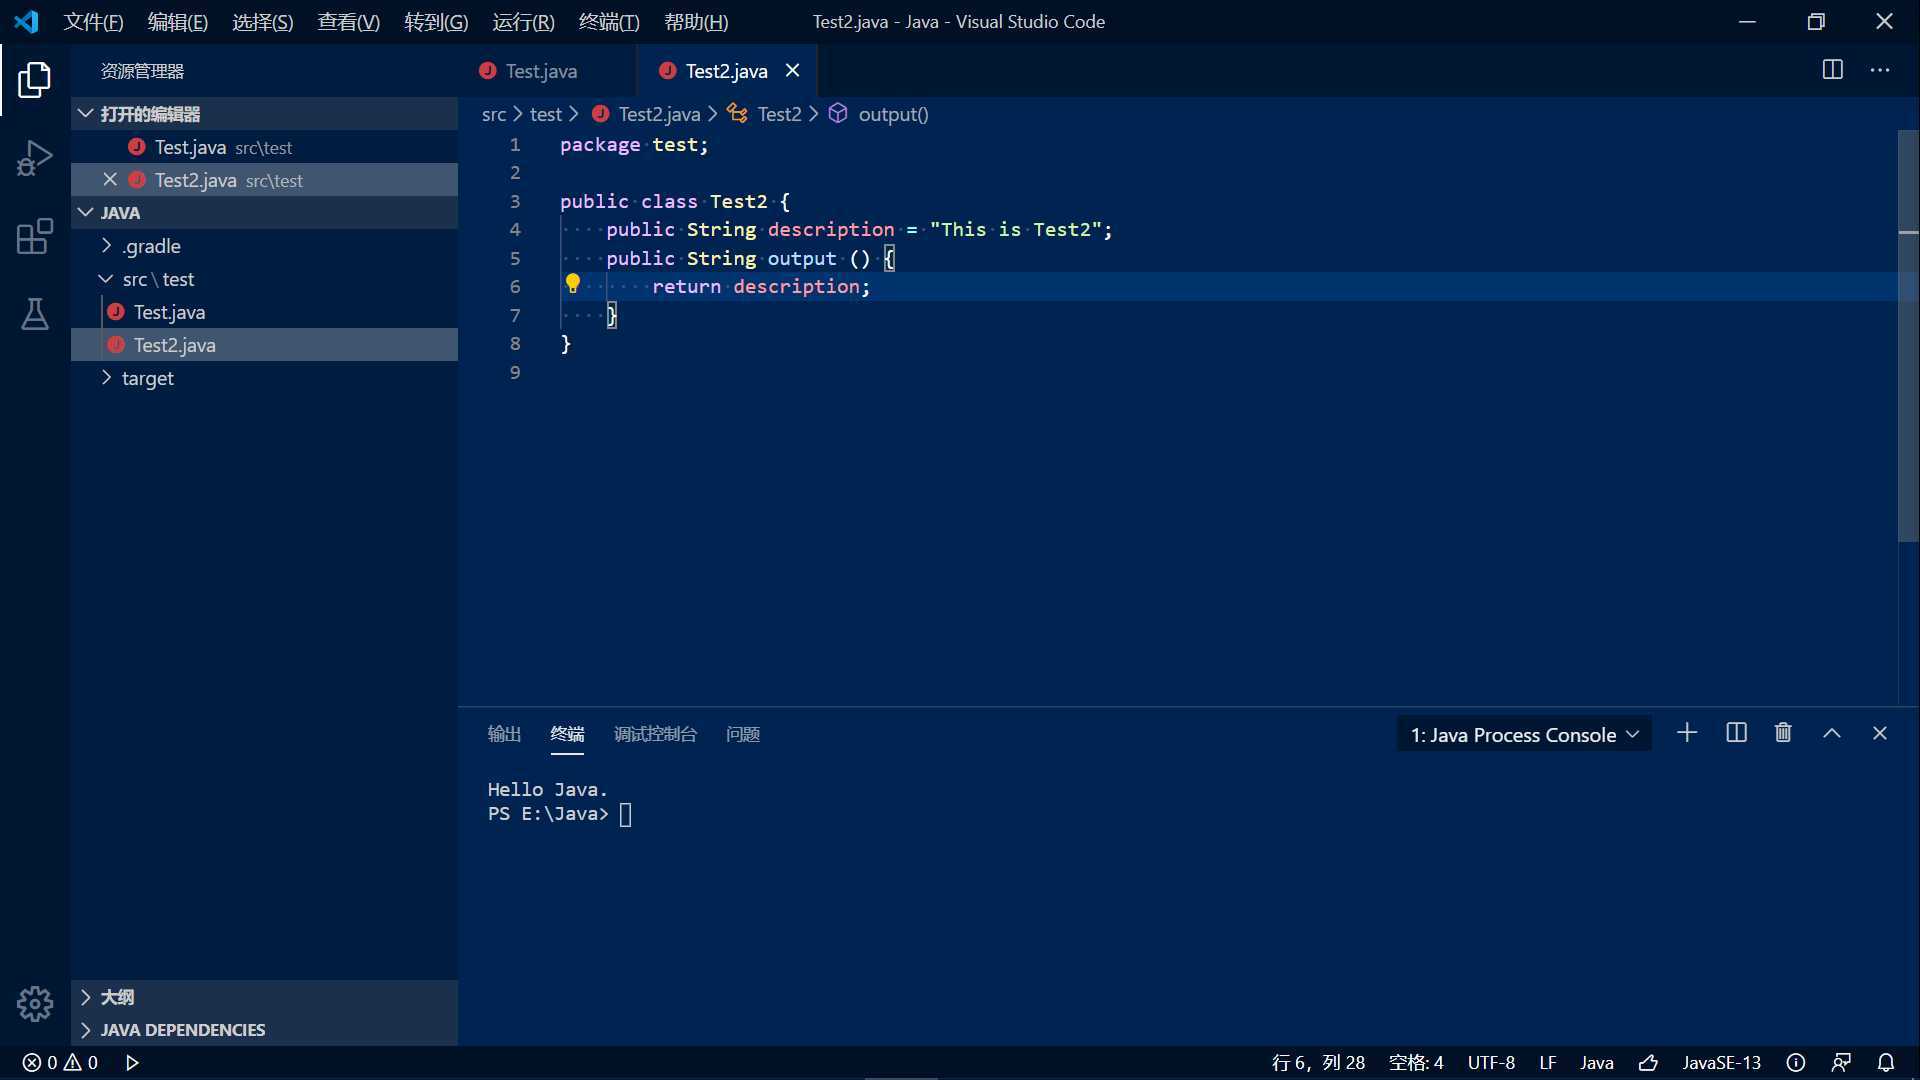Create a new terminal with plus icon
1920x1080 pixels.
click(x=1687, y=733)
